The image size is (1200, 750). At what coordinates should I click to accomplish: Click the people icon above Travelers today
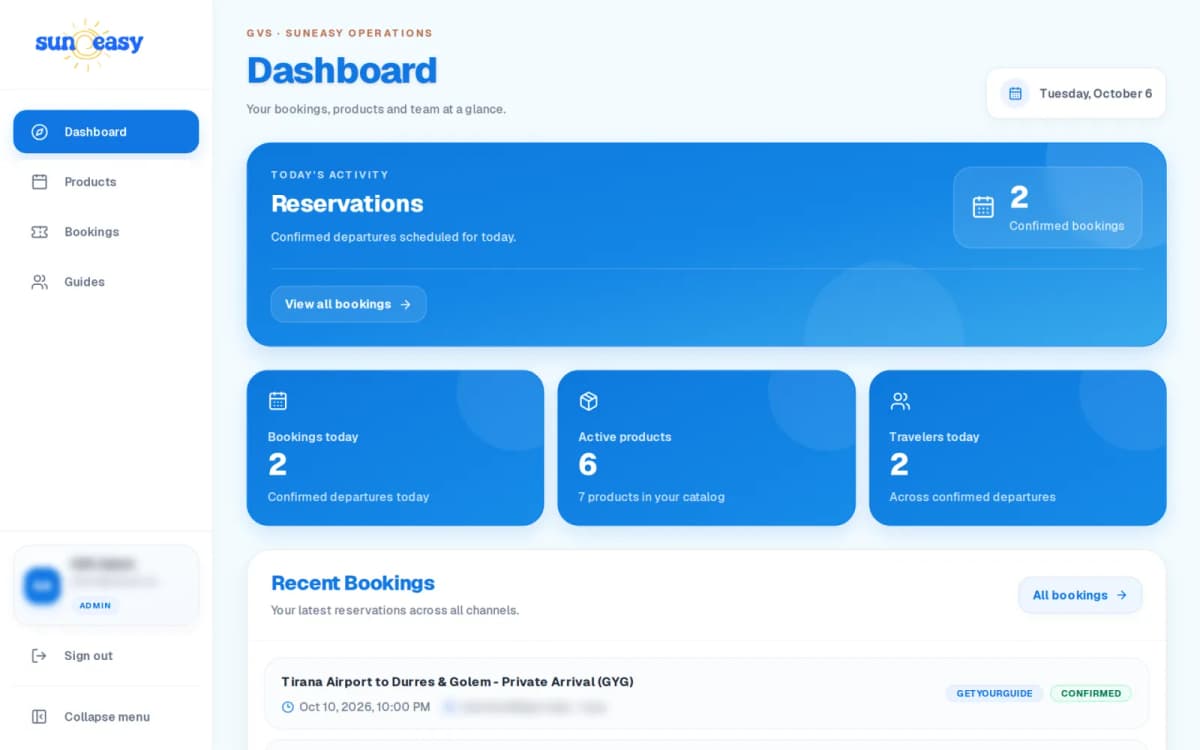pyautogui.click(x=900, y=401)
